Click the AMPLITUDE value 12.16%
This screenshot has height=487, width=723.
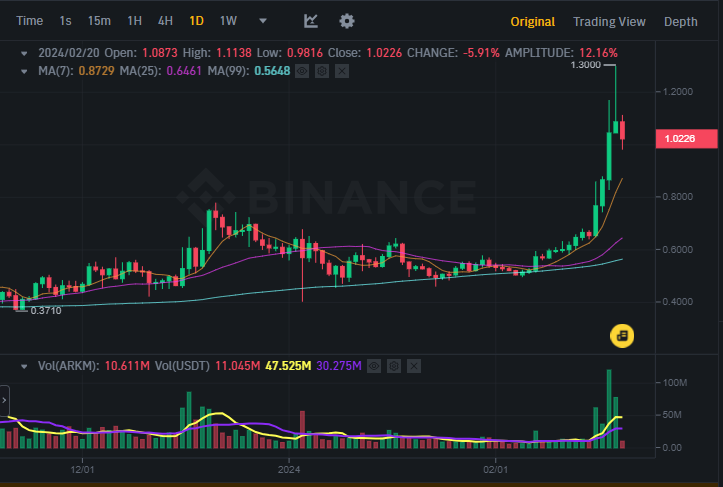click(x=599, y=53)
